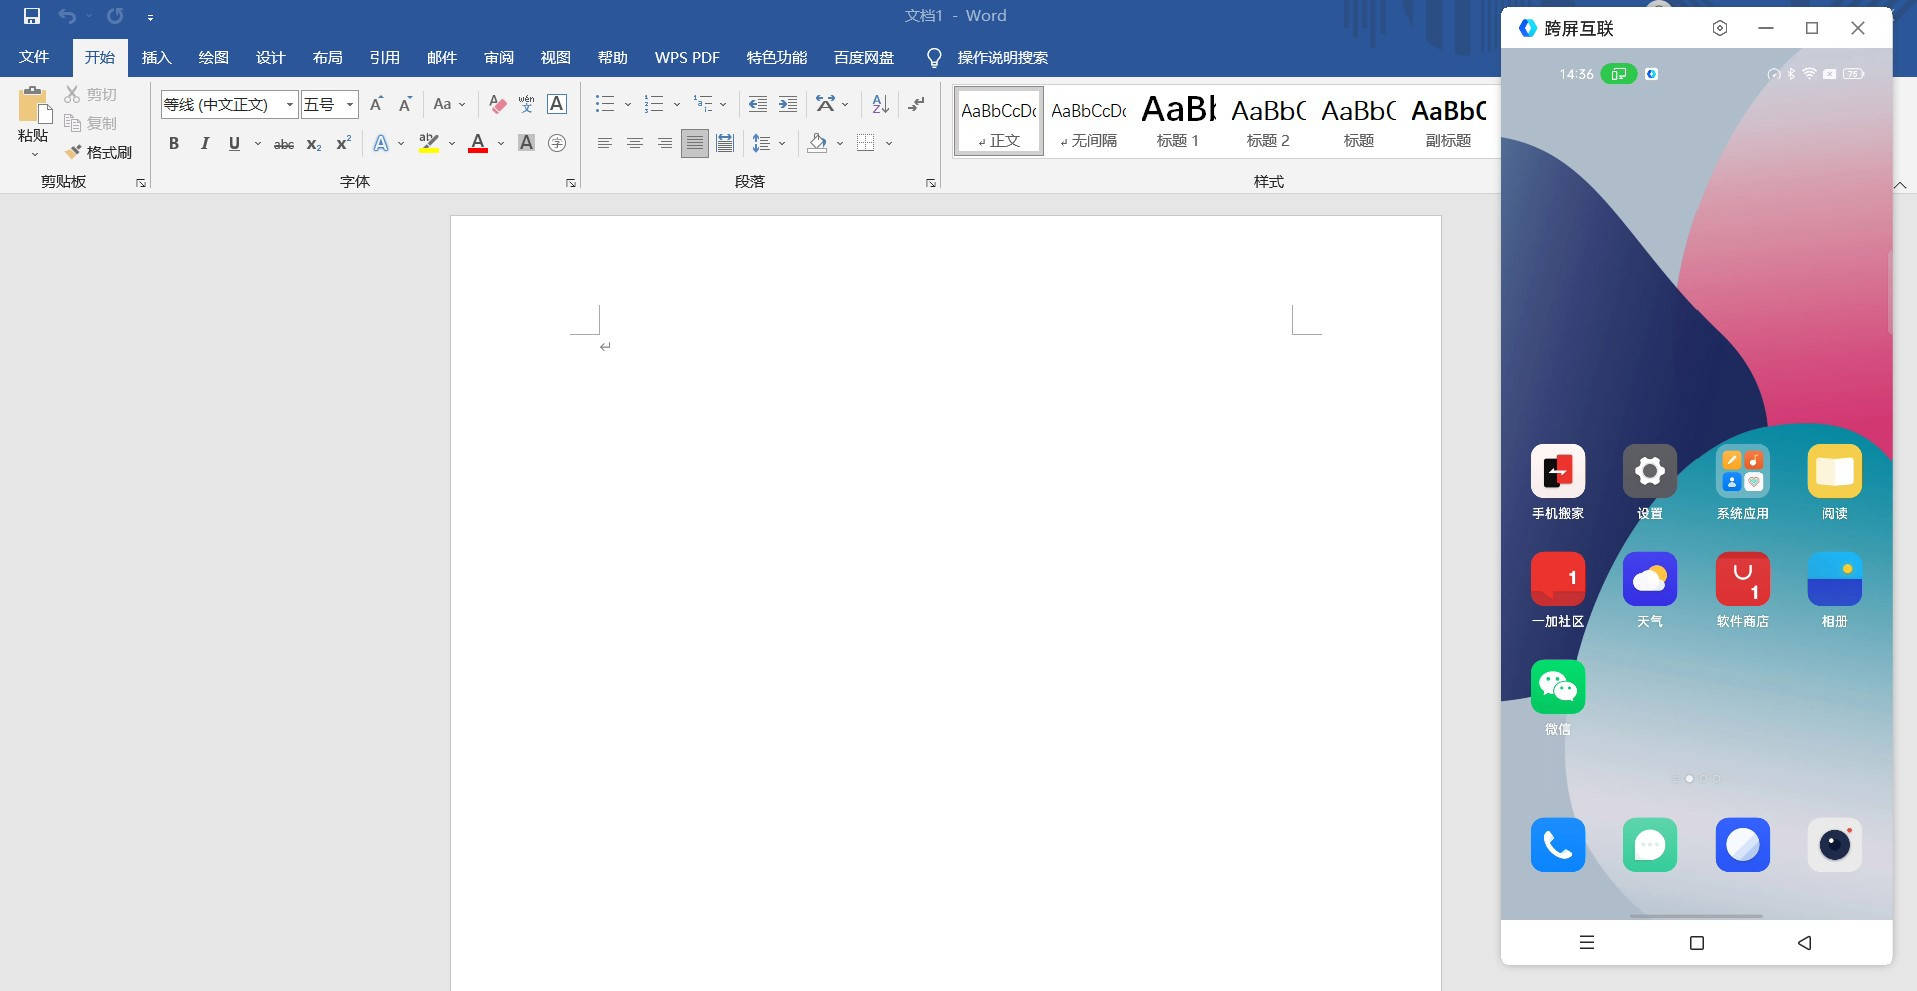Open the phone Settings (设置) app
The image size is (1917, 991).
tap(1649, 471)
